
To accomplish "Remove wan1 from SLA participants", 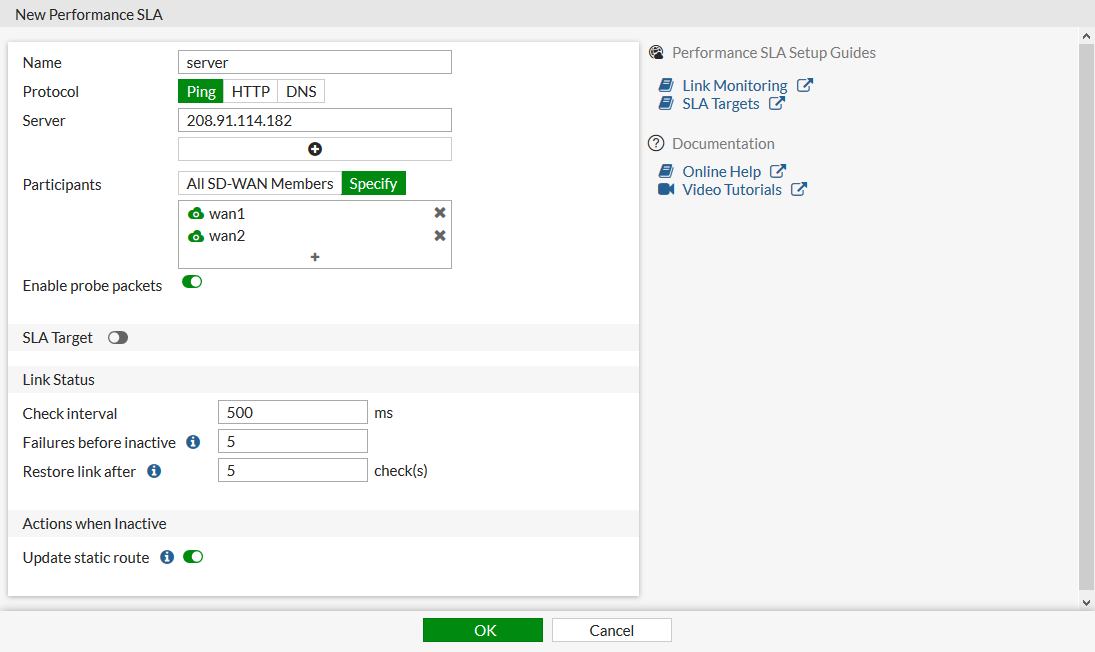I will pos(439,212).
